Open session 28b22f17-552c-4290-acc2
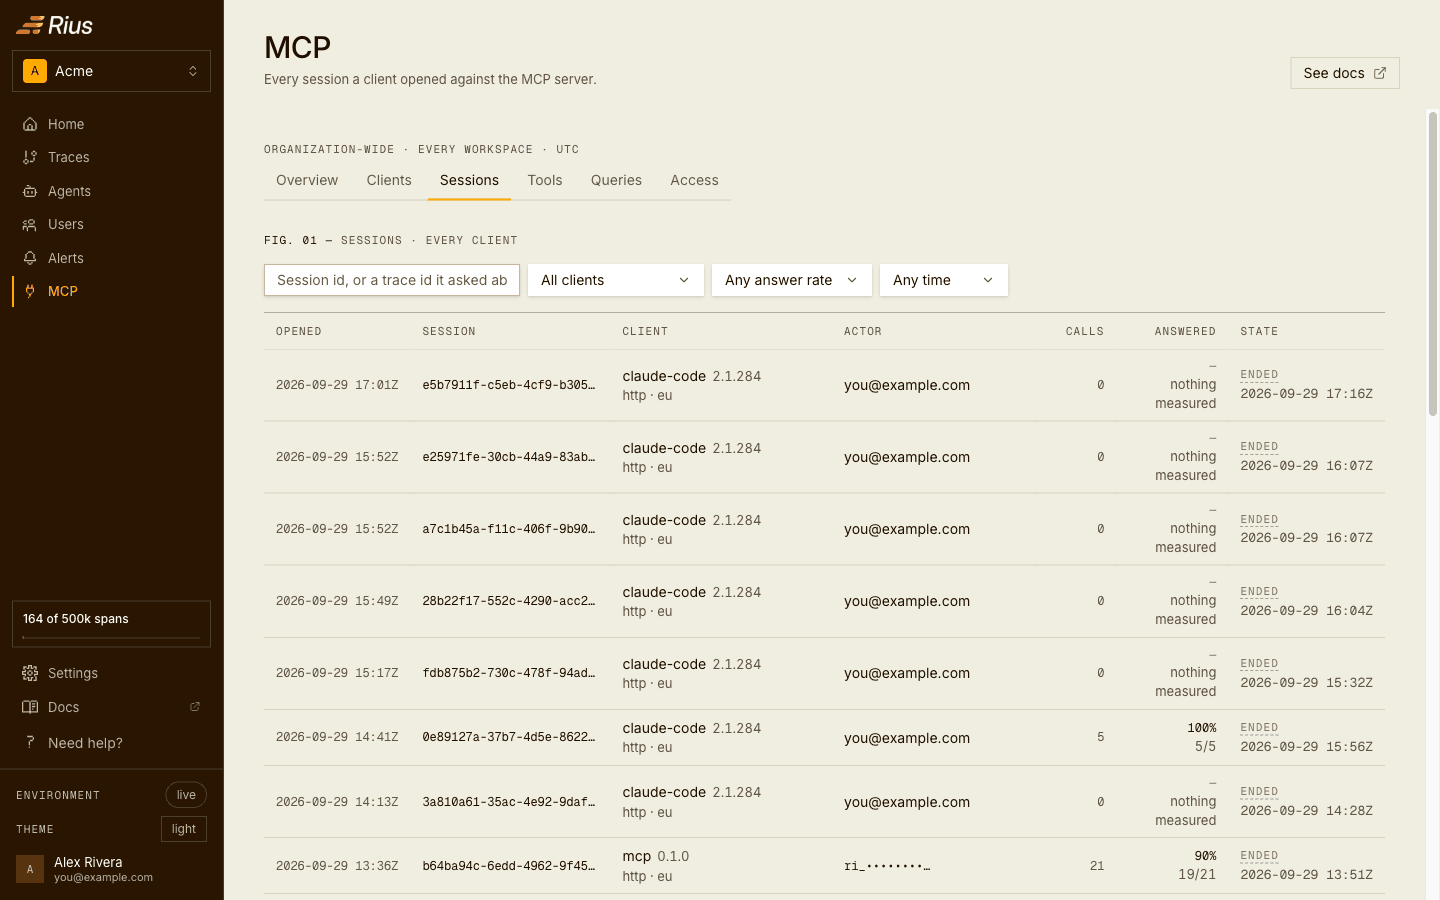Image resolution: width=1440 pixels, height=900 pixels. pyautogui.click(x=508, y=601)
